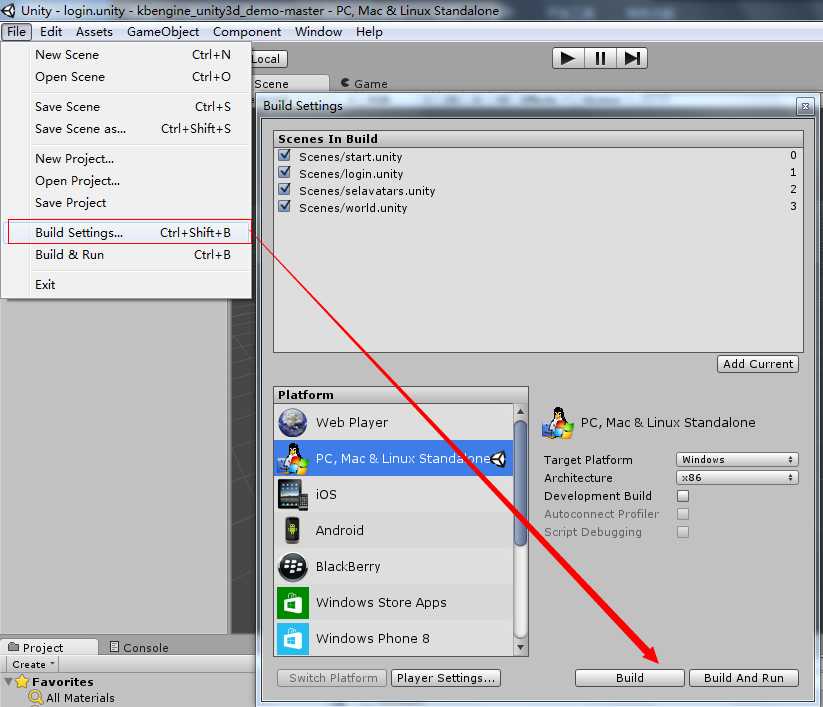The height and width of the screenshot is (707, 823).
Task: Click the platform header icon beside PC, Mac & Linux Standalone title
Action: click(x=557, y=423)
